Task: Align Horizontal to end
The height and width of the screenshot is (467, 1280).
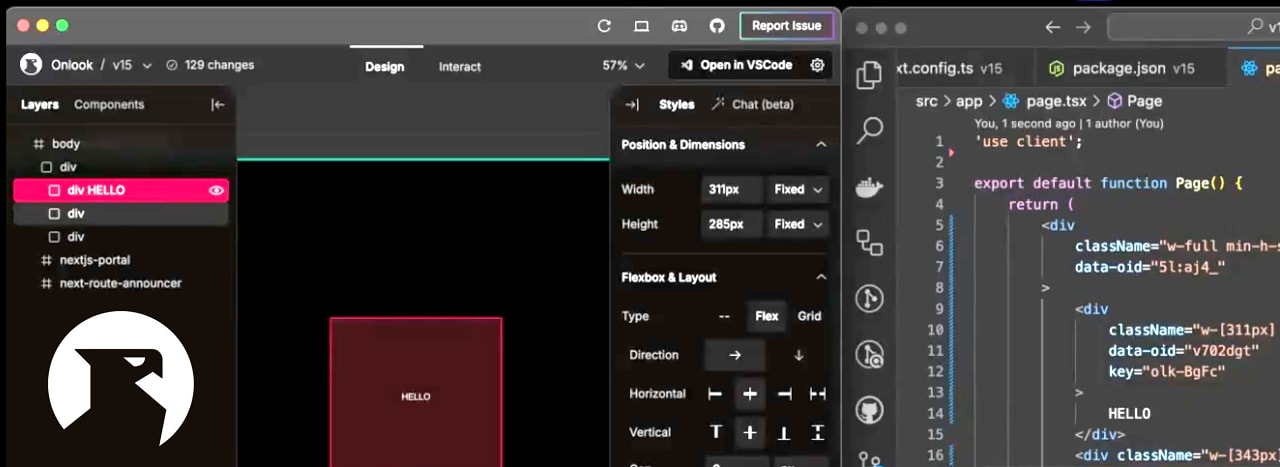Action: pos(785,394)
